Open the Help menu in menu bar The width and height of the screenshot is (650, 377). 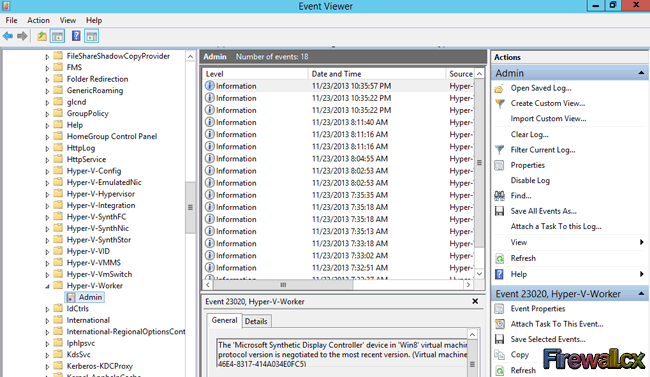[94, 20]
